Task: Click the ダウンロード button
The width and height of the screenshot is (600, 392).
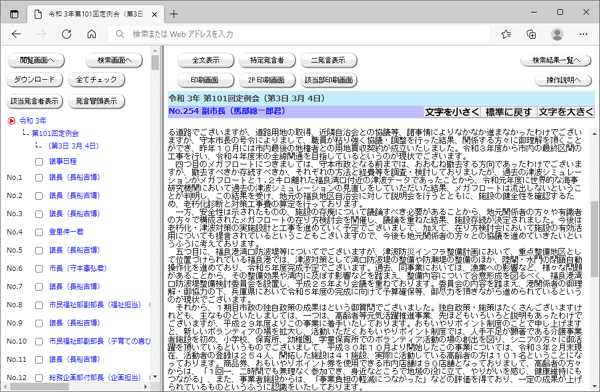Action: (34, 80)
